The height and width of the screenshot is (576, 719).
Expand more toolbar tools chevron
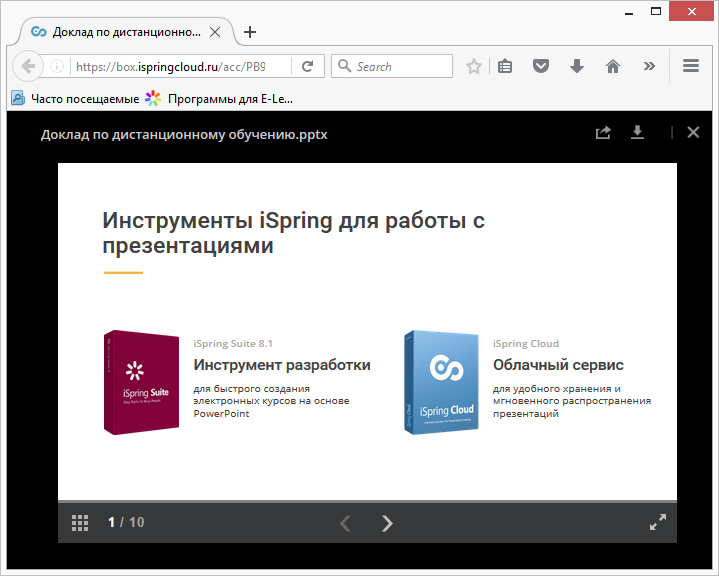tap(649, 66)
